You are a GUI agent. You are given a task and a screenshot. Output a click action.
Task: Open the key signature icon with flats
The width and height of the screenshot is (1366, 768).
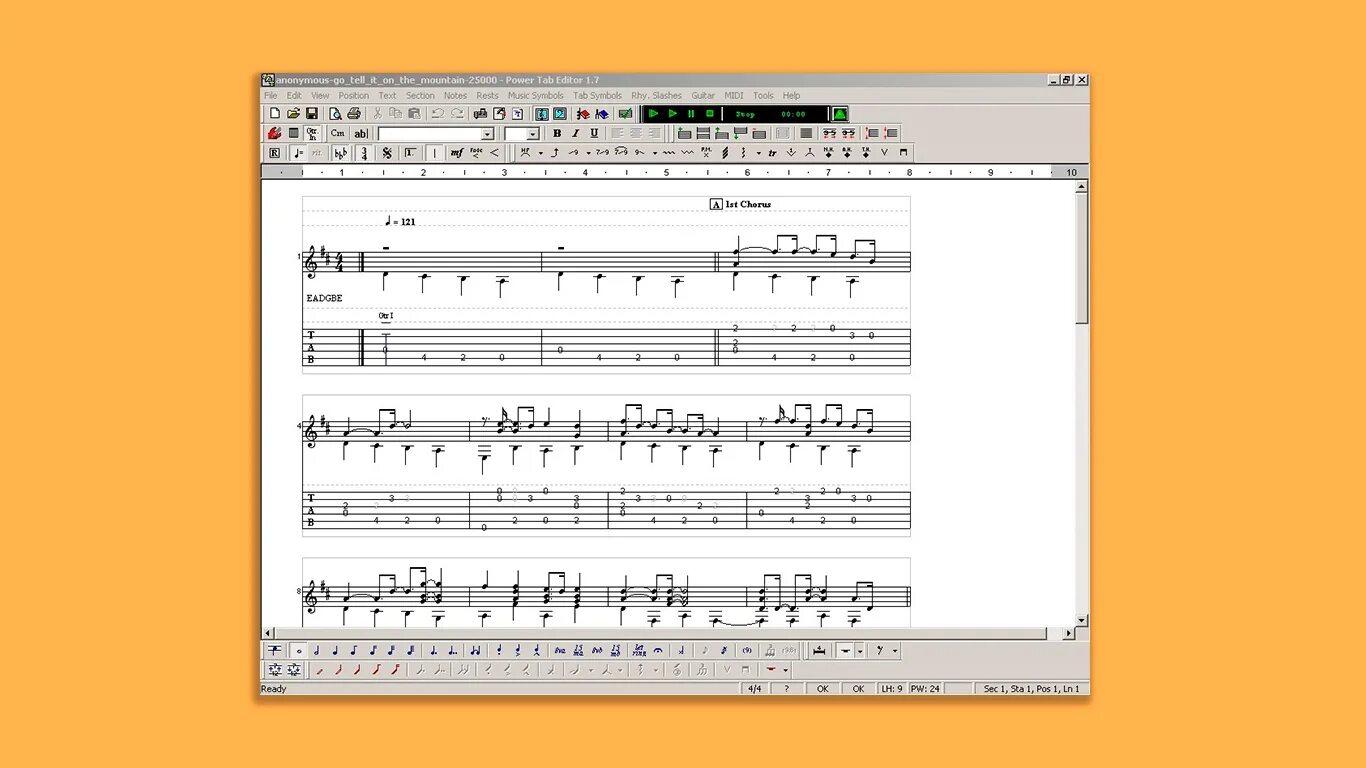click(340, 153)
